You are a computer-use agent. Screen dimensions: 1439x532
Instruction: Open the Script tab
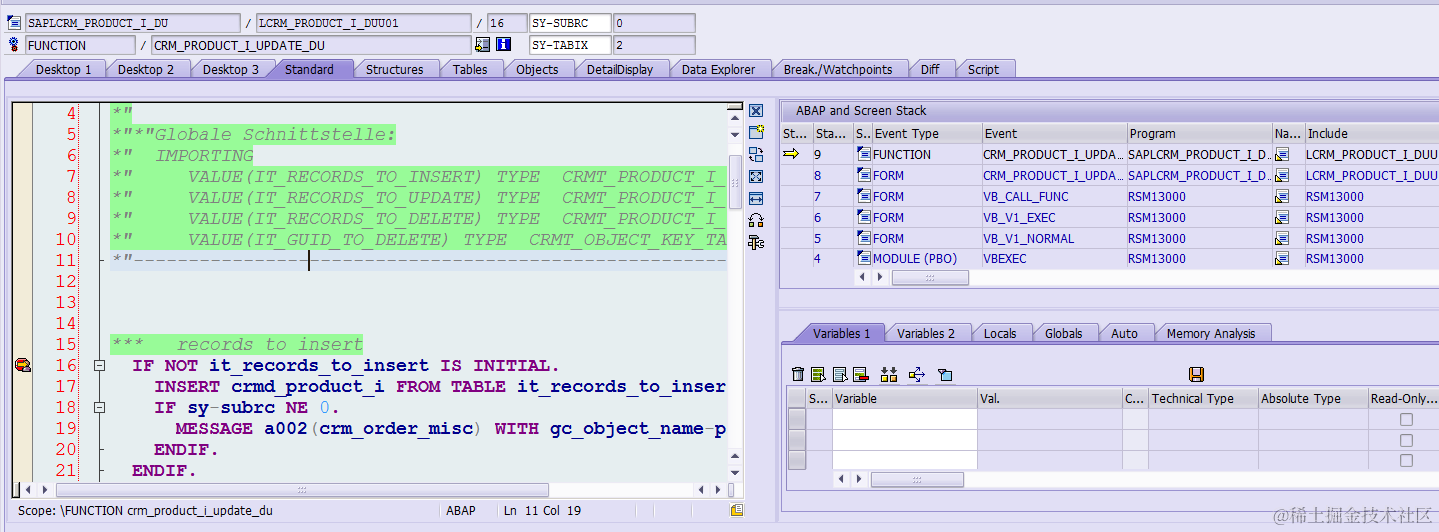point(983,69)
